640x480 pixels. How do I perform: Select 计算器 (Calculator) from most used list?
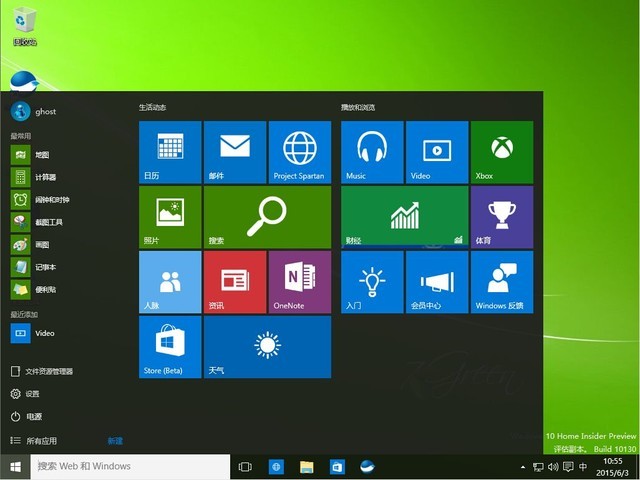pyautogui.click(x=45, y=177)
